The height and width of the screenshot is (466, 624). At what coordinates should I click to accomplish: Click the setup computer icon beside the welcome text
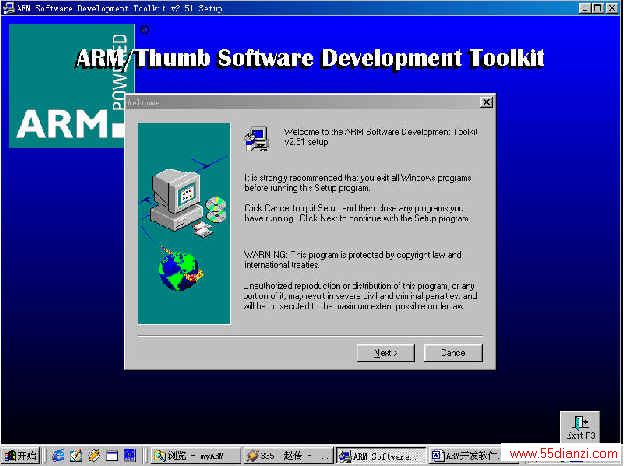coord(257,138)
